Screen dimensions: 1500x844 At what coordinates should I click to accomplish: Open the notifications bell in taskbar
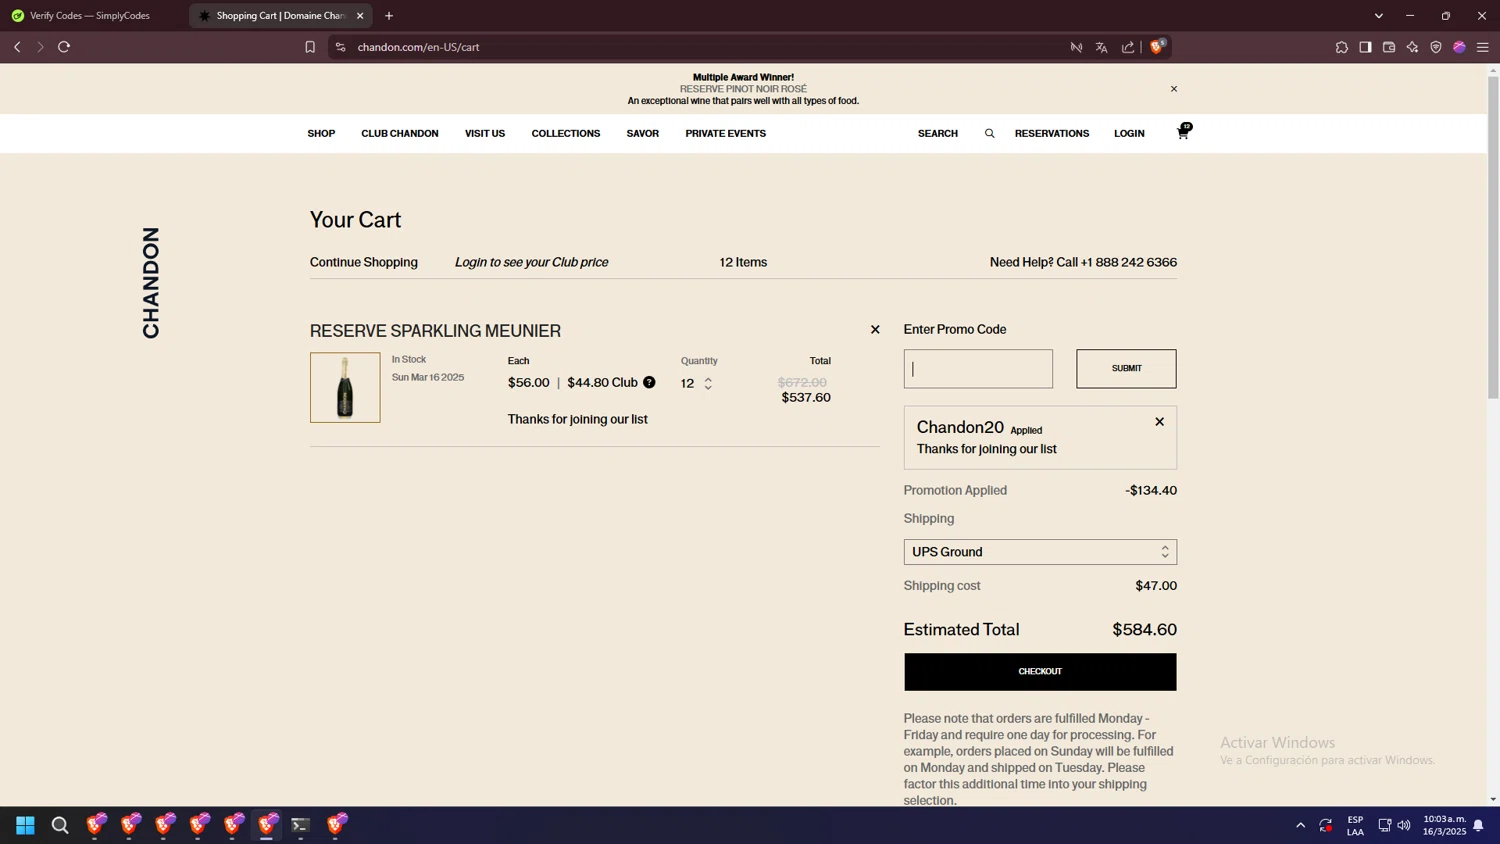click(x=1478, y=825)
